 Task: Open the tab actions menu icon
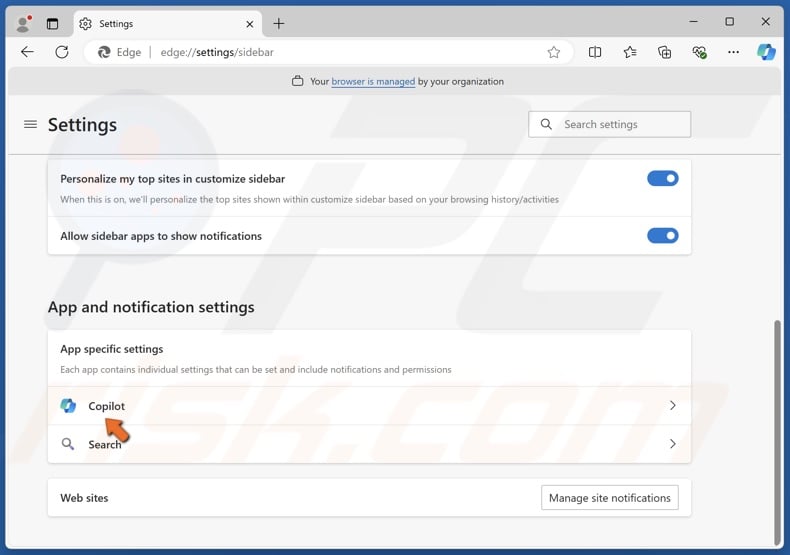(x=52, y=24)
